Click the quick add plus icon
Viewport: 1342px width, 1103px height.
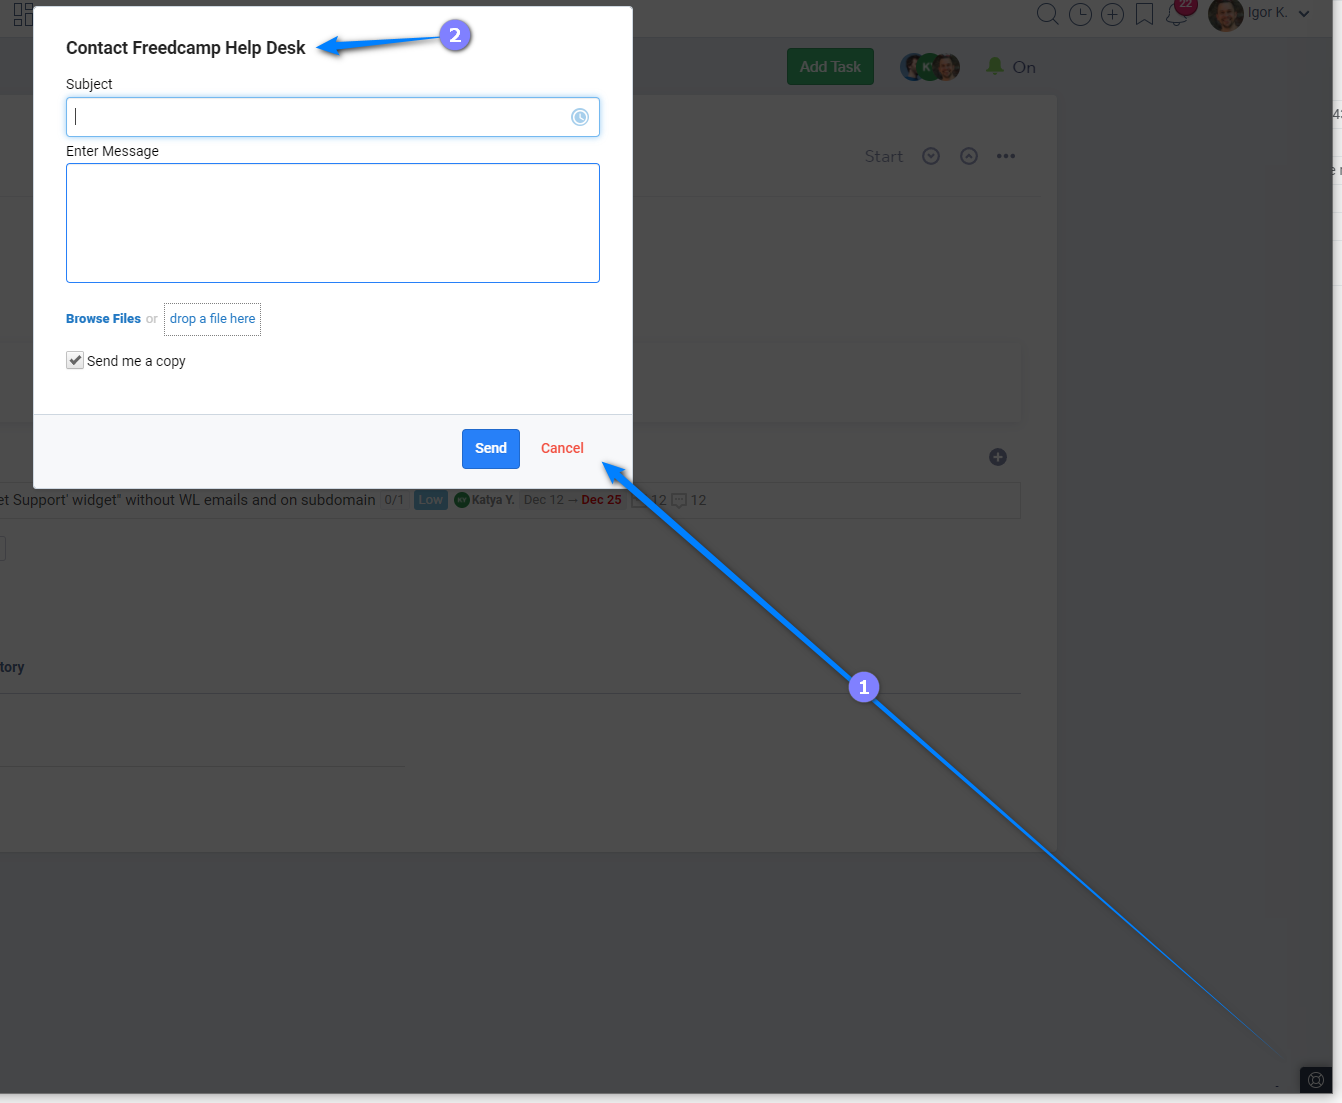pos(1112,14)
